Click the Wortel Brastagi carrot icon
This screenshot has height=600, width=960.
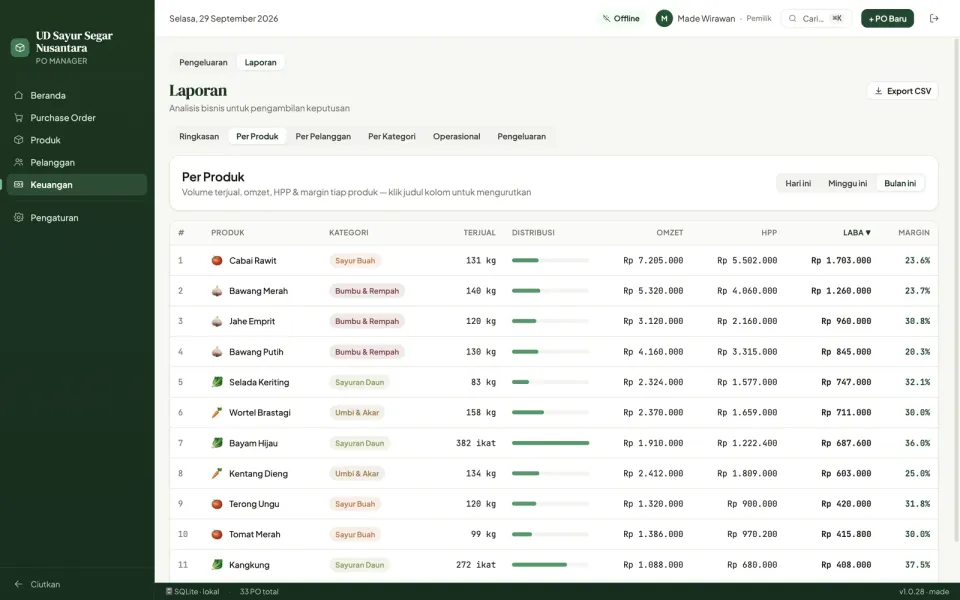pyautogui.click(x=217, y=413)
